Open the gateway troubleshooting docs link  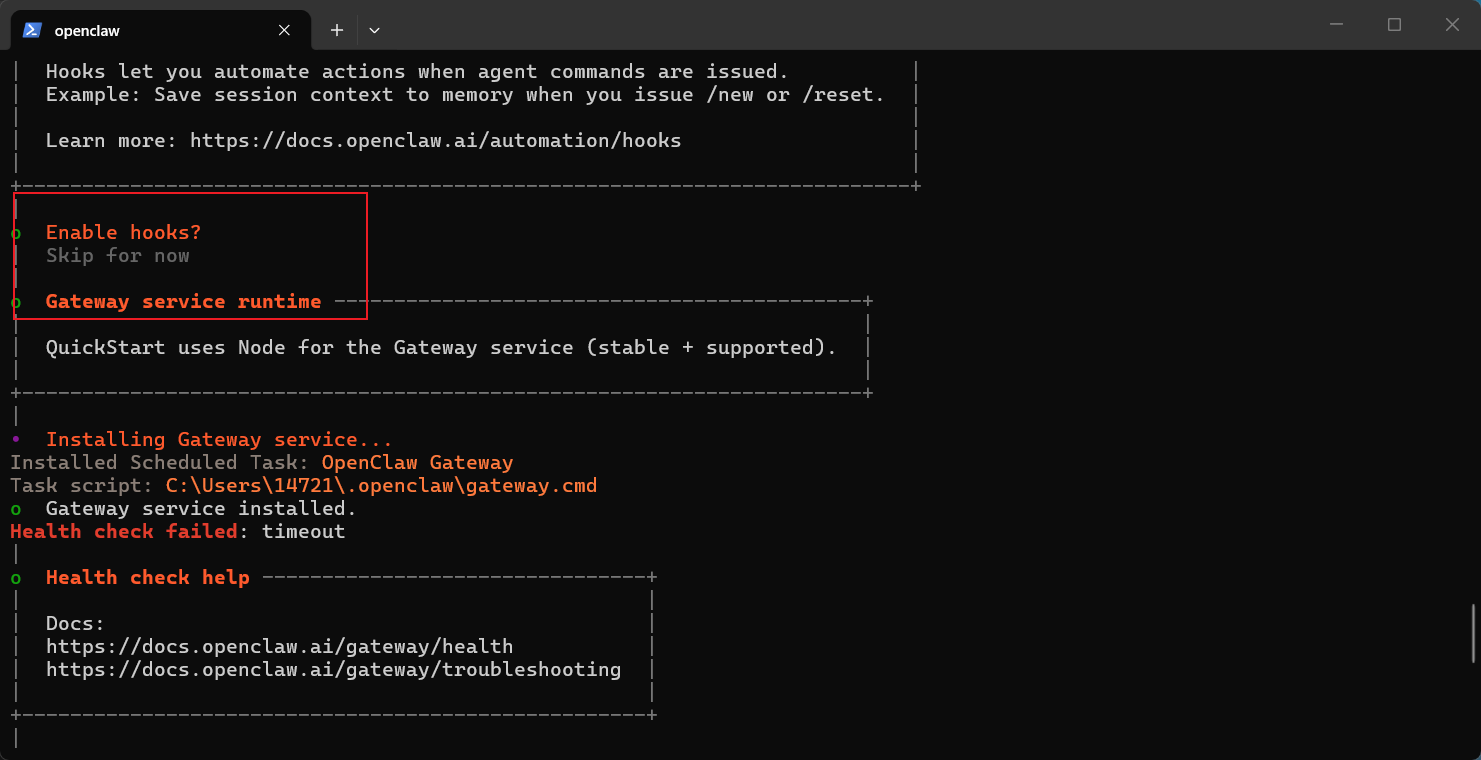pos(333,669)
